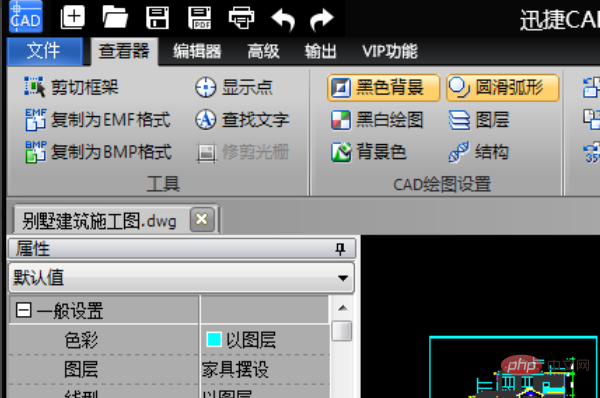Switch to the 输出 tab

point(320,51)
